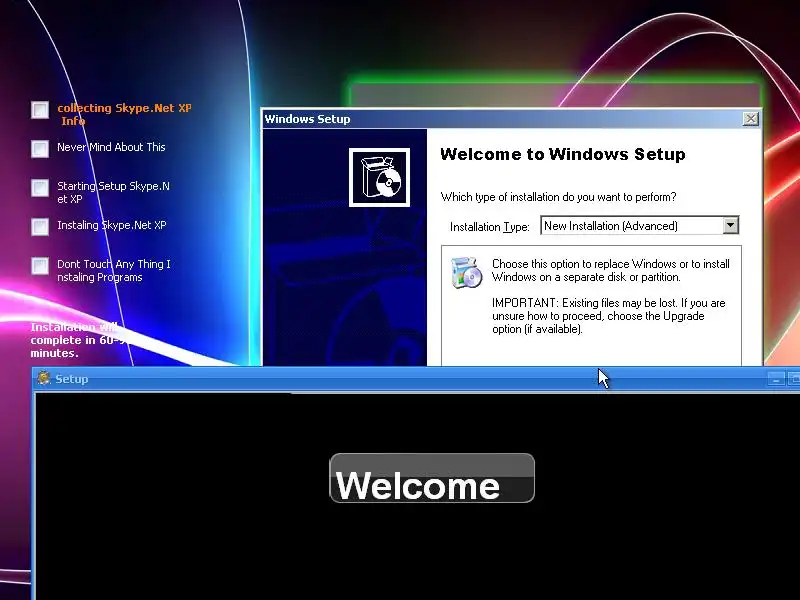
Task: Click the setup box and CD icon
Action: point(379,178)
